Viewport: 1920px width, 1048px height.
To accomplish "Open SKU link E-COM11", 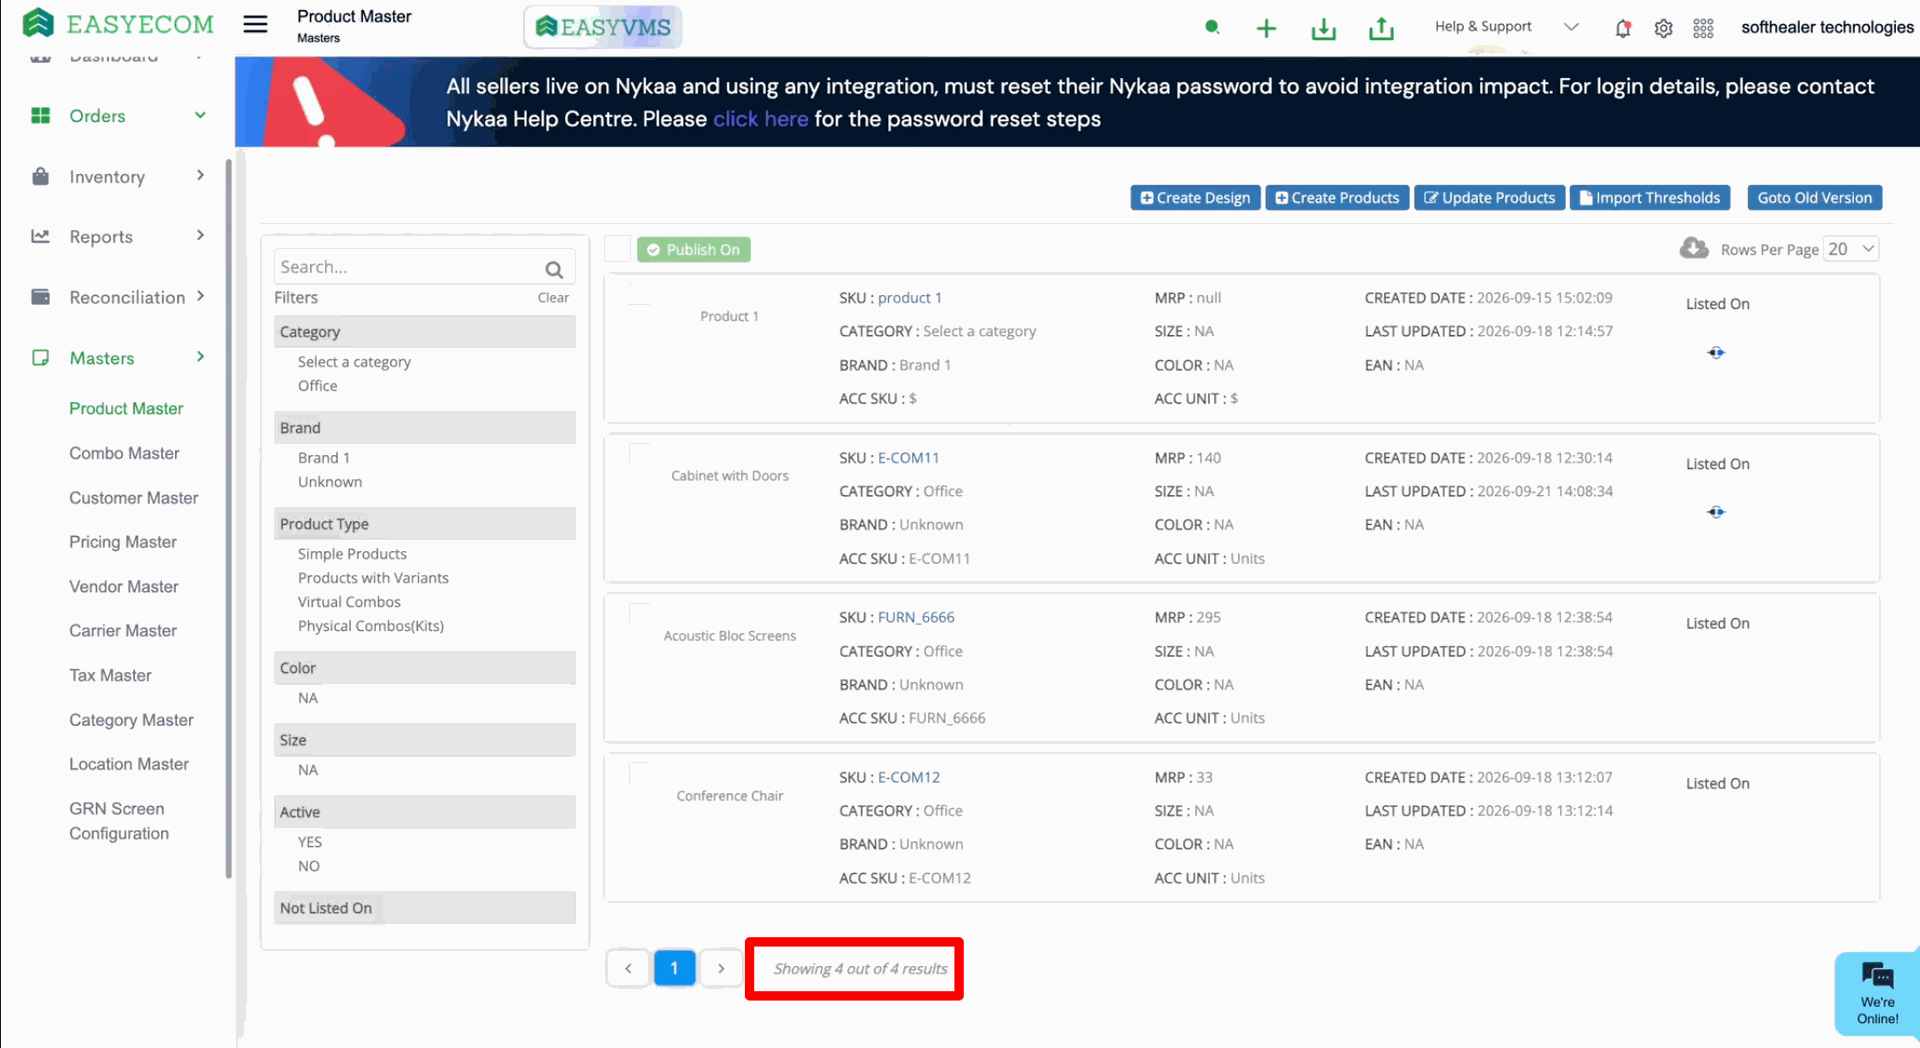I will (x=908, y=458).
